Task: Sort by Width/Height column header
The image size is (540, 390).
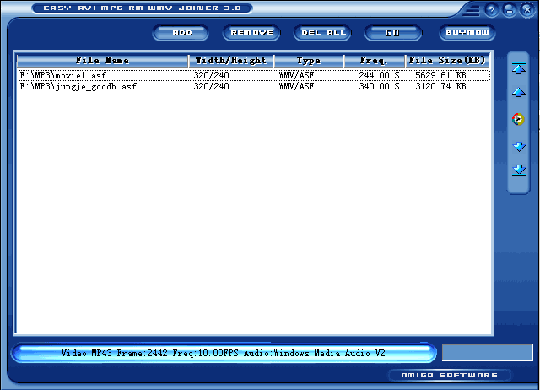Action: point(231,61)
